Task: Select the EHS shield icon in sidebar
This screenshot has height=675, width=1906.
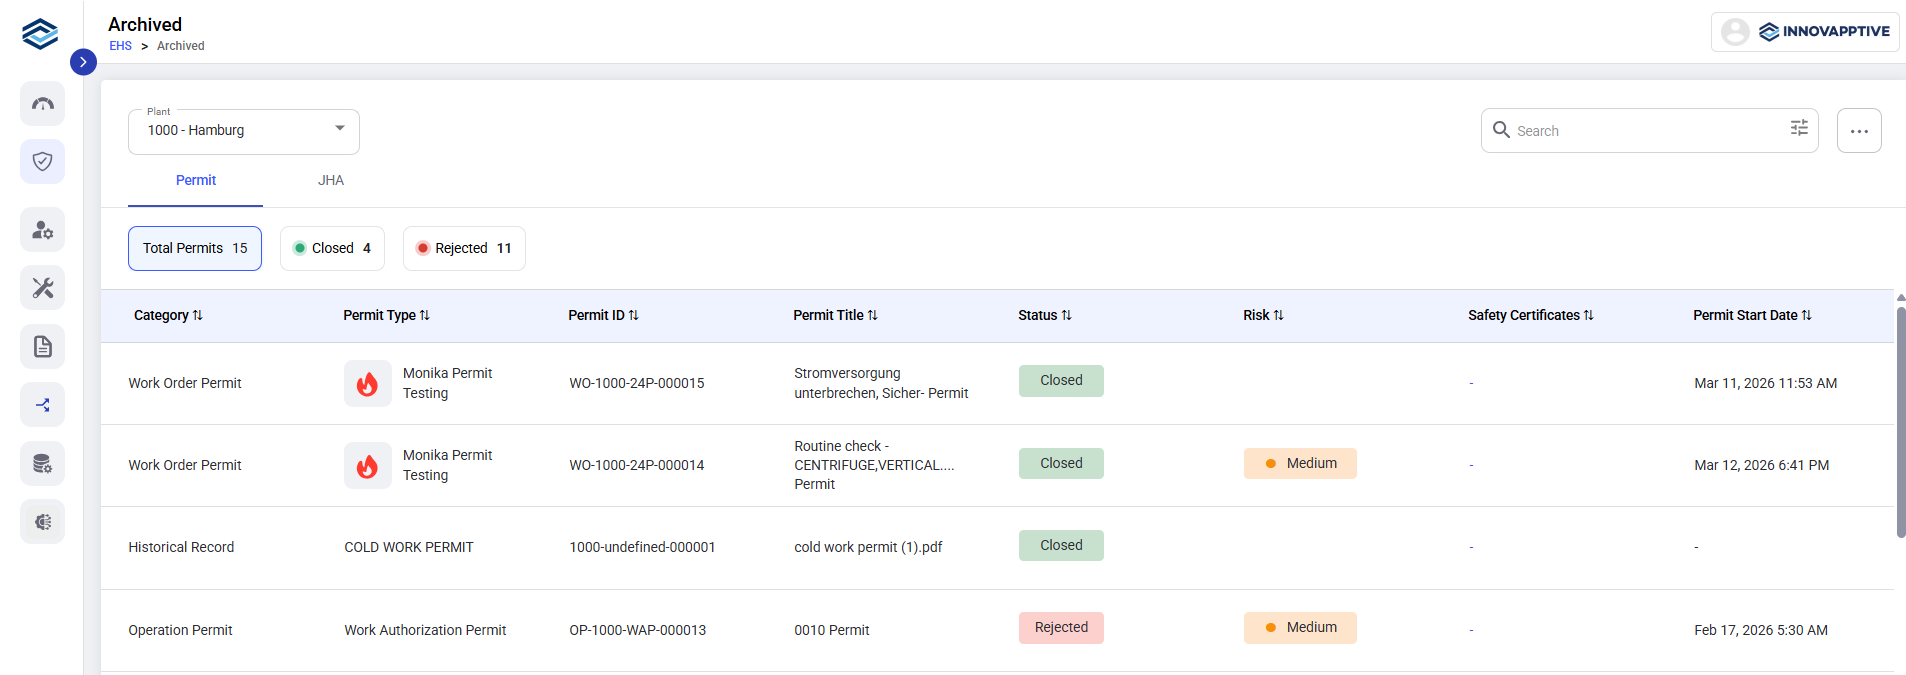Action: pos(42,161)
